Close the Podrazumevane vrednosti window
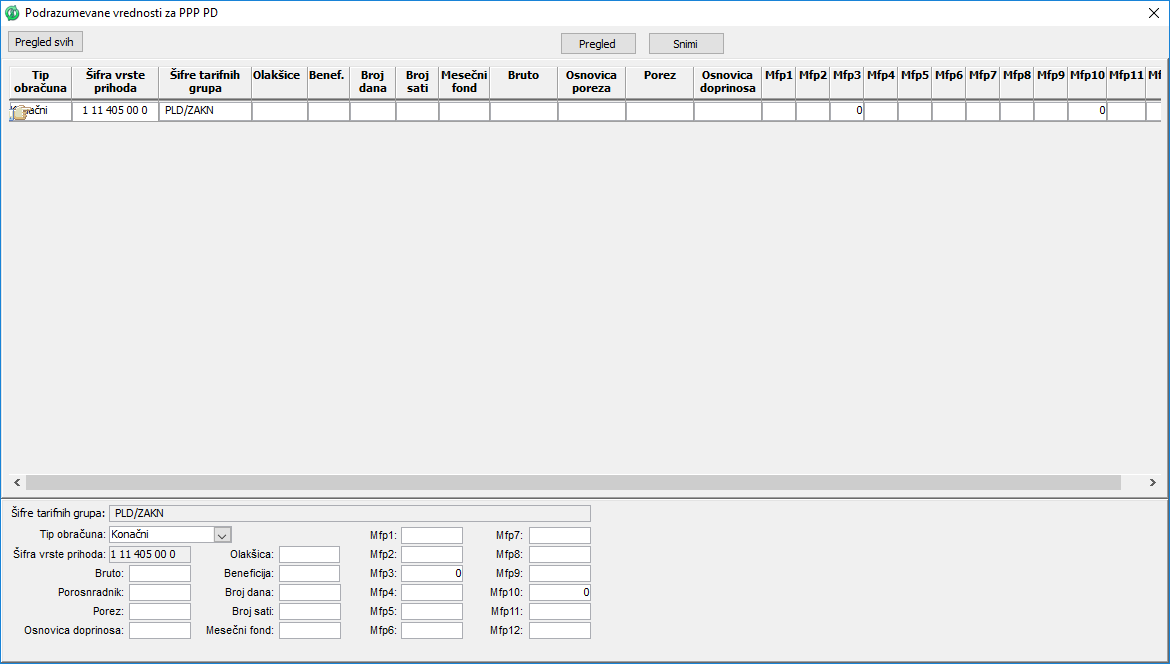 coord(1153,14)
